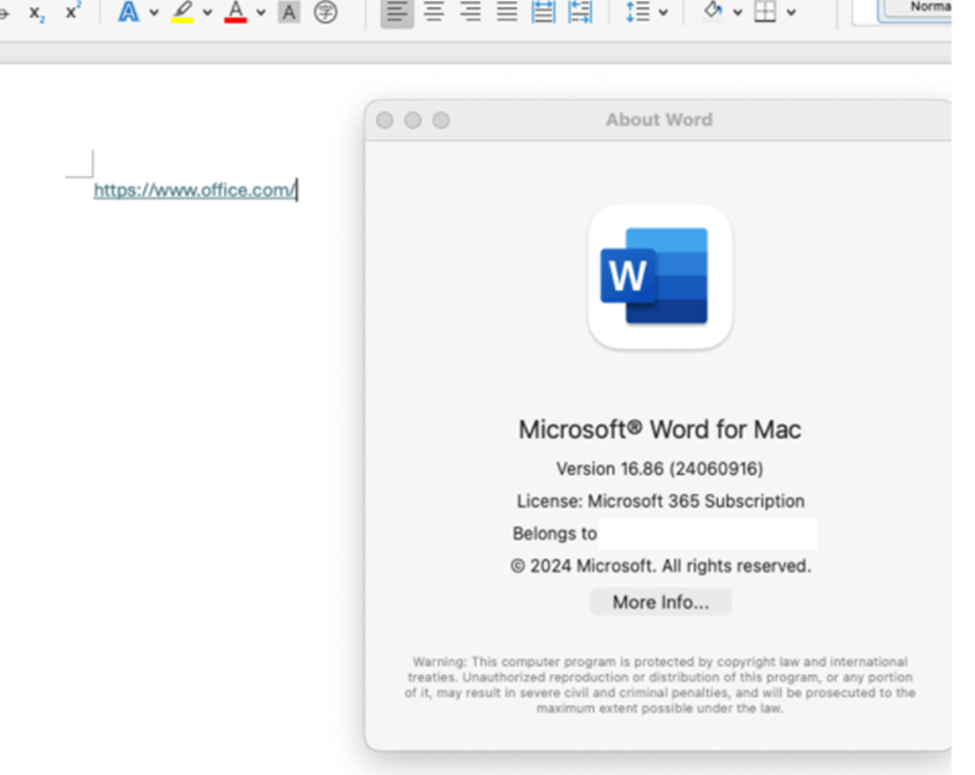Click License: Microsoft 365 Subscription text
This screenshot has width=975, height=775.
[660, 501]
